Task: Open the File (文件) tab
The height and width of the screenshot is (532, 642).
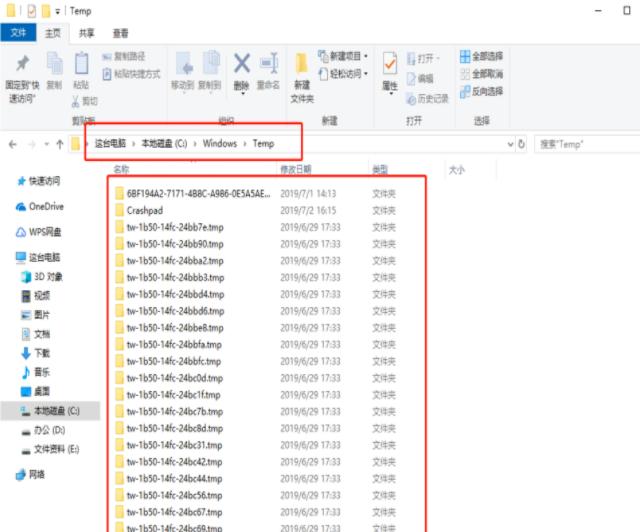Action: coord(18,32)
